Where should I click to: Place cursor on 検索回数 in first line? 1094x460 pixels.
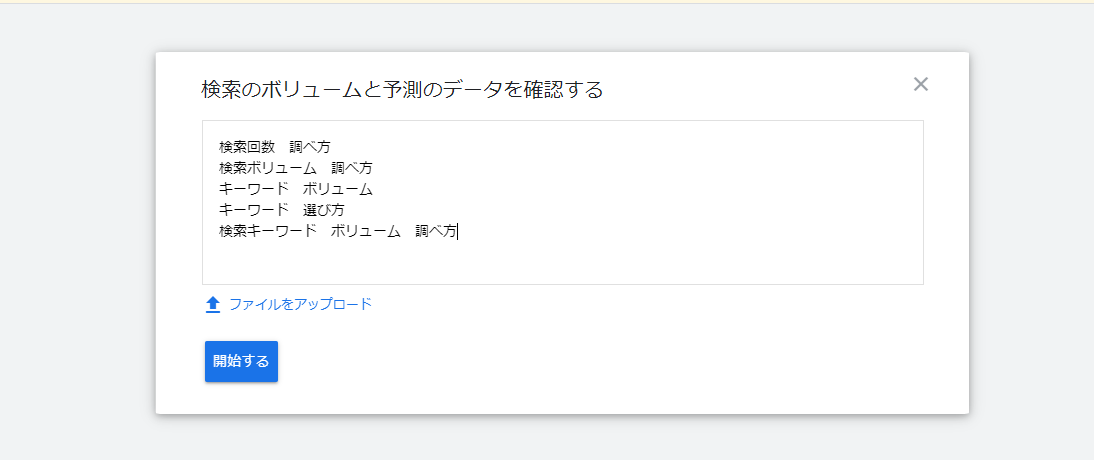click(240, 147)
